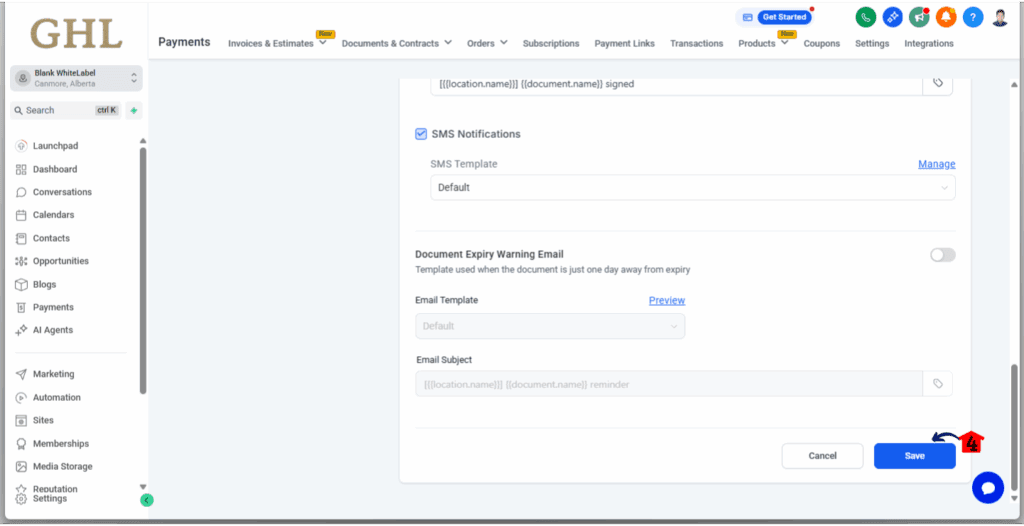Click the main page vertical scrollbar thumb
1024x526 pixels.
point(1014,426)
